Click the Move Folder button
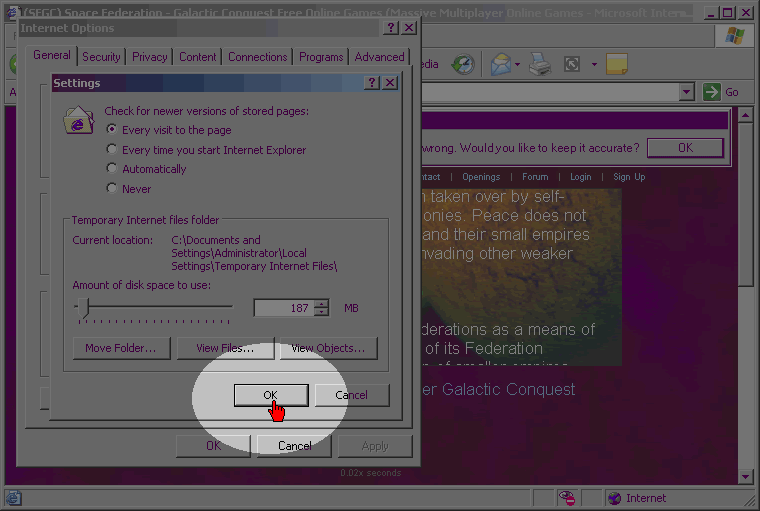Screen dimensions: 760x511 pyautogui.click(x=120, y=348)
